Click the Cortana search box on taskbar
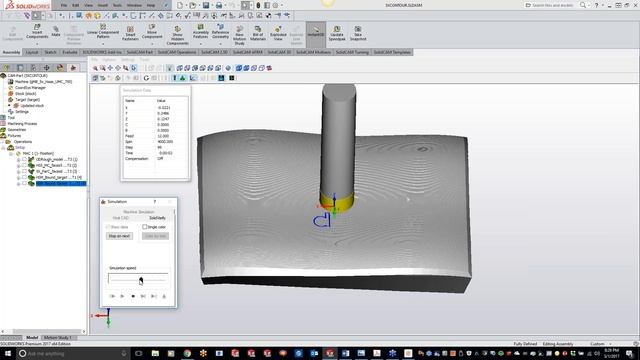 pos(73,353)
